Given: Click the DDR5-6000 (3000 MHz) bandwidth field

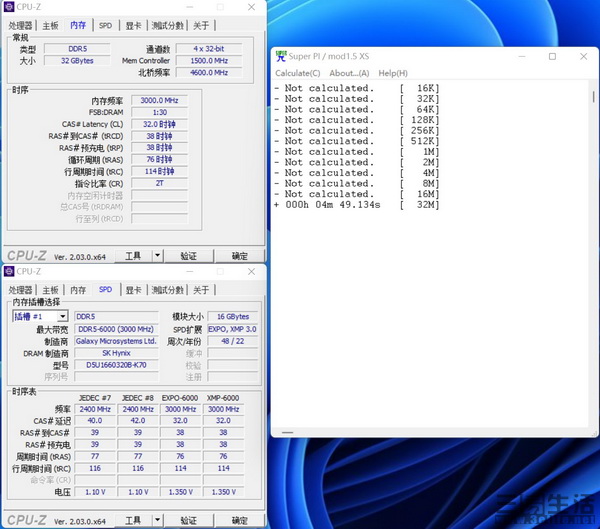Looking at the screenshot, I should coord(116,329).
